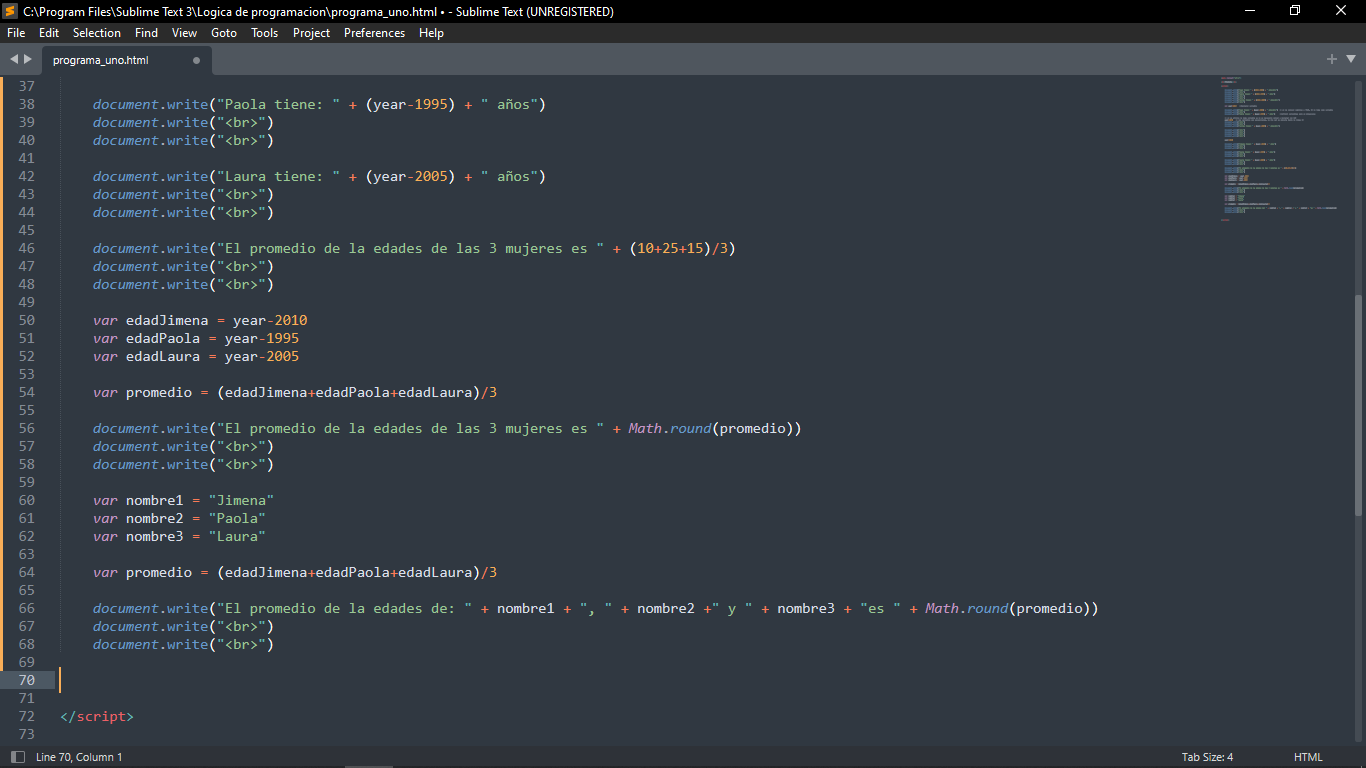Toggle the side bar panel icon in status bar
The height and width of the screenshot is (768, 1366).
(18, 757)
